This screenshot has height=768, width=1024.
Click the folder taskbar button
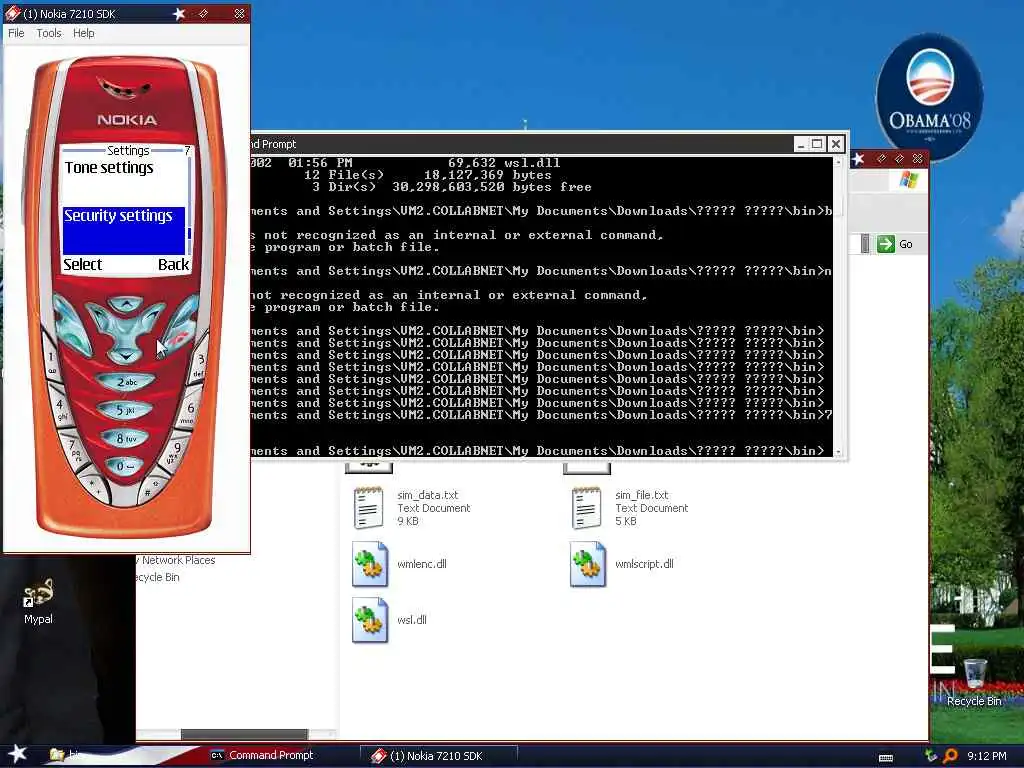point(65,756)
